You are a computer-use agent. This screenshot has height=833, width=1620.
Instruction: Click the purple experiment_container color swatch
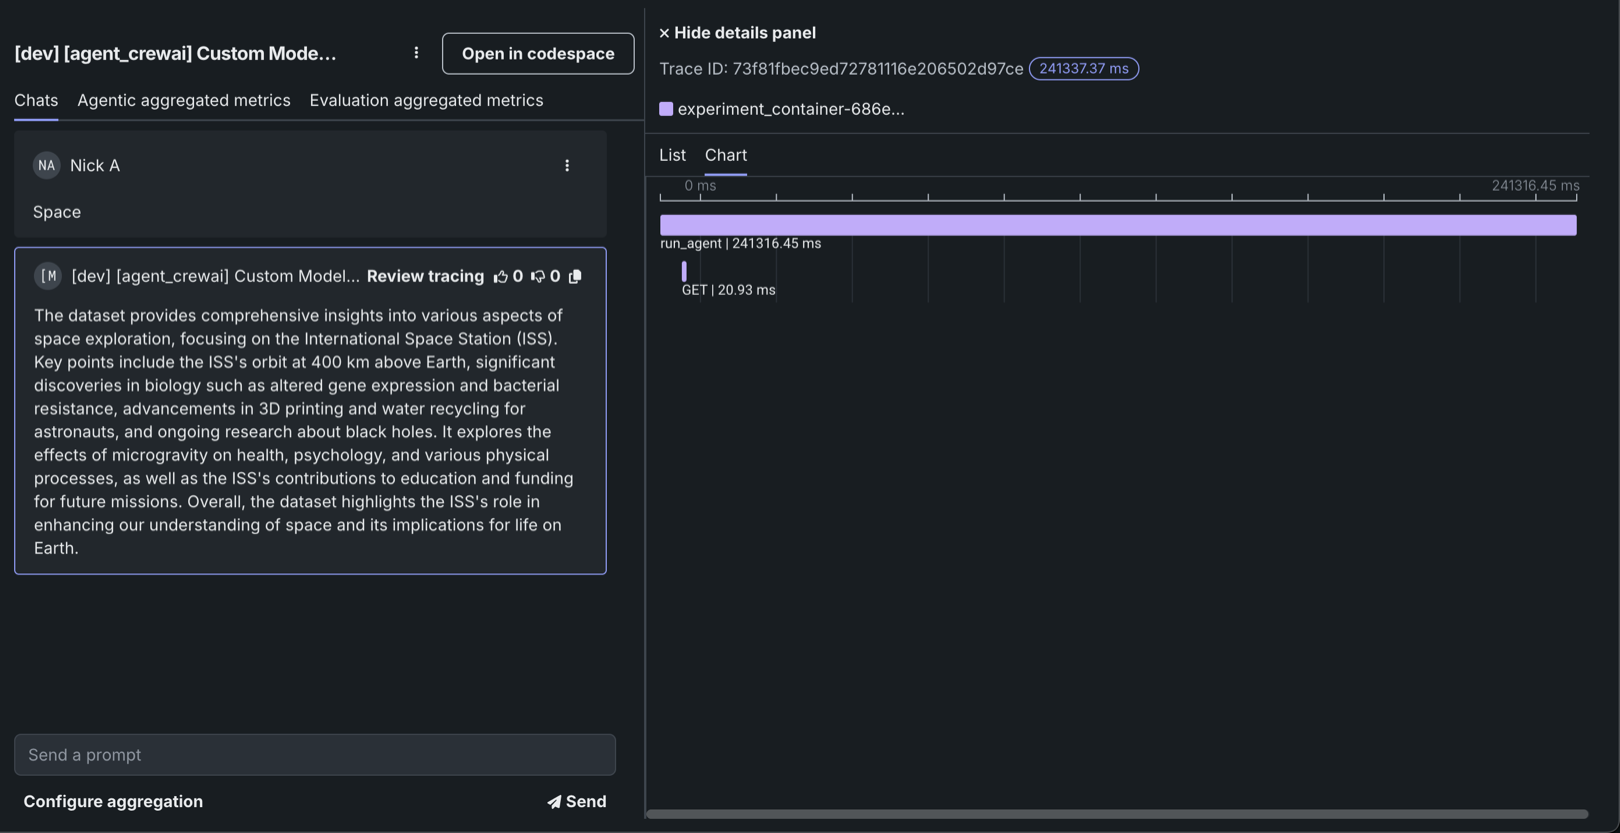(x=666, y=109)
